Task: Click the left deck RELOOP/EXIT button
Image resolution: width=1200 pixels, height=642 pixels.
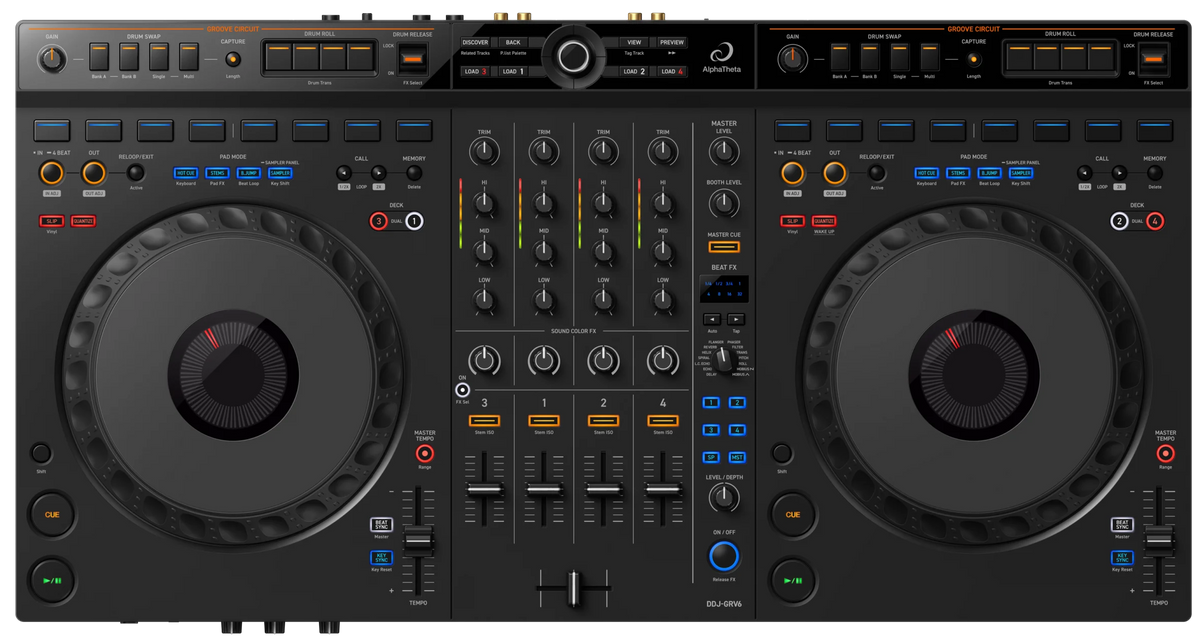Action: [136, 173]
